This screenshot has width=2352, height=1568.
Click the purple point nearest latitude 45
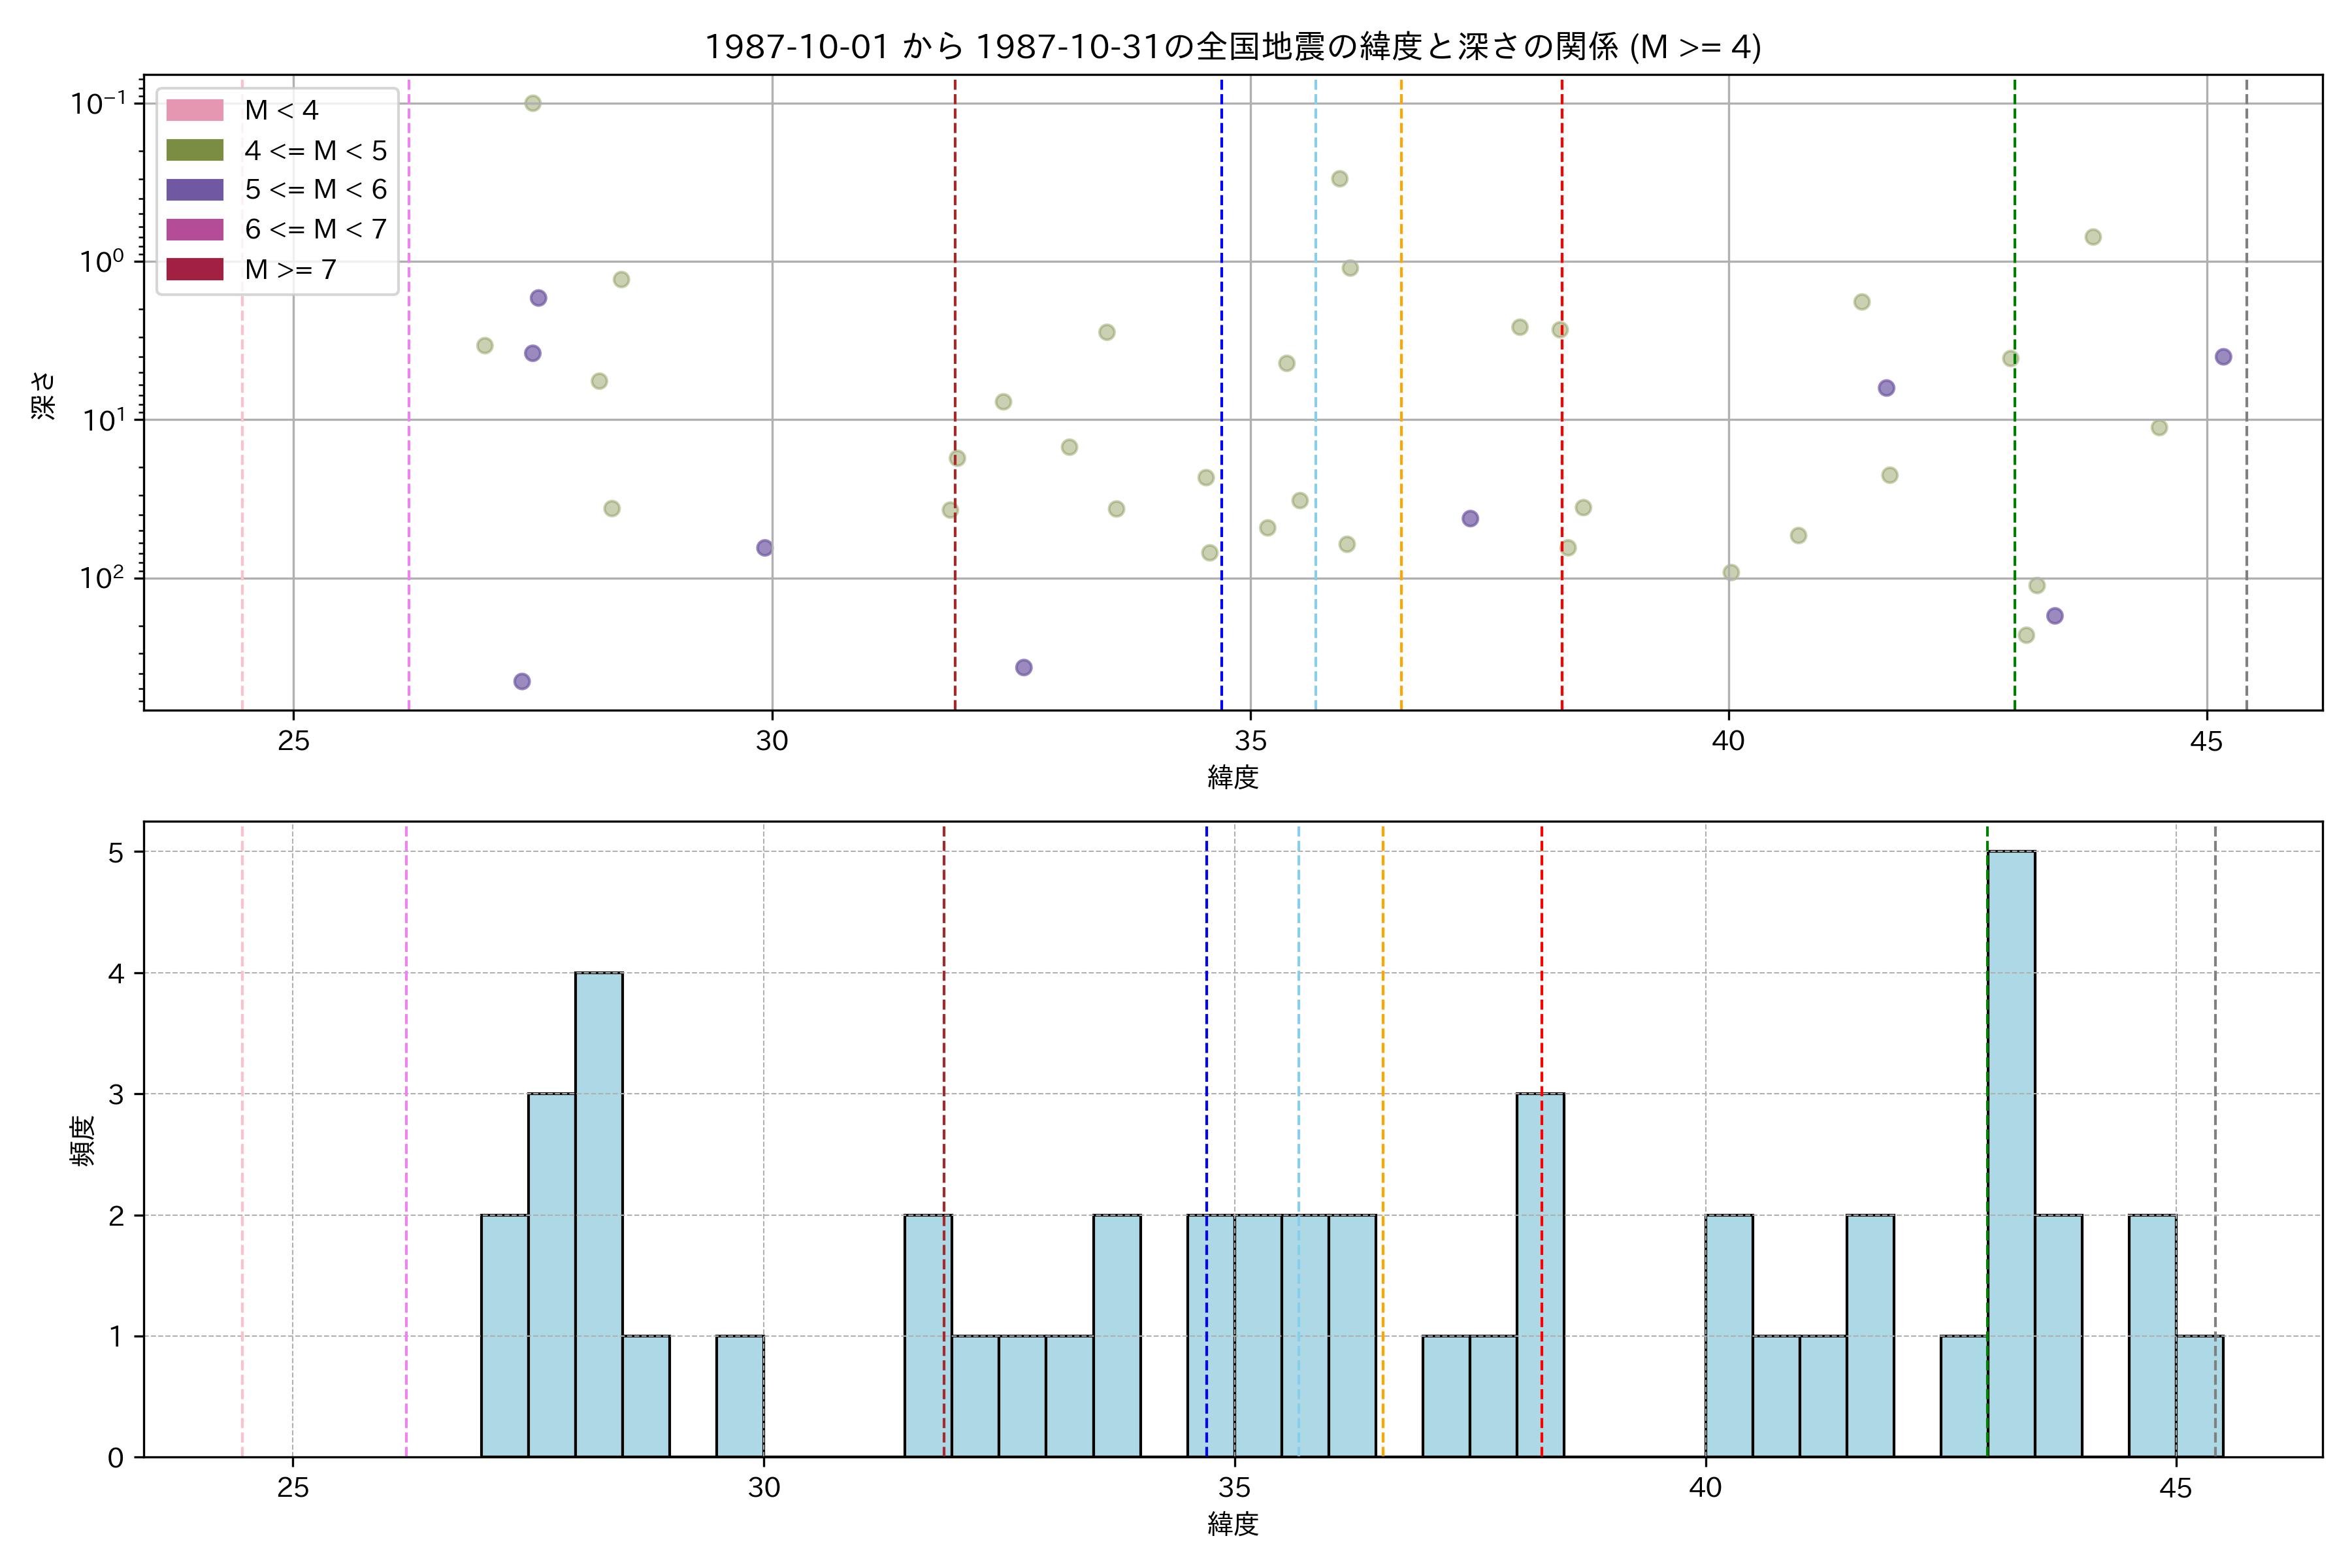[x=2223, y=357]
